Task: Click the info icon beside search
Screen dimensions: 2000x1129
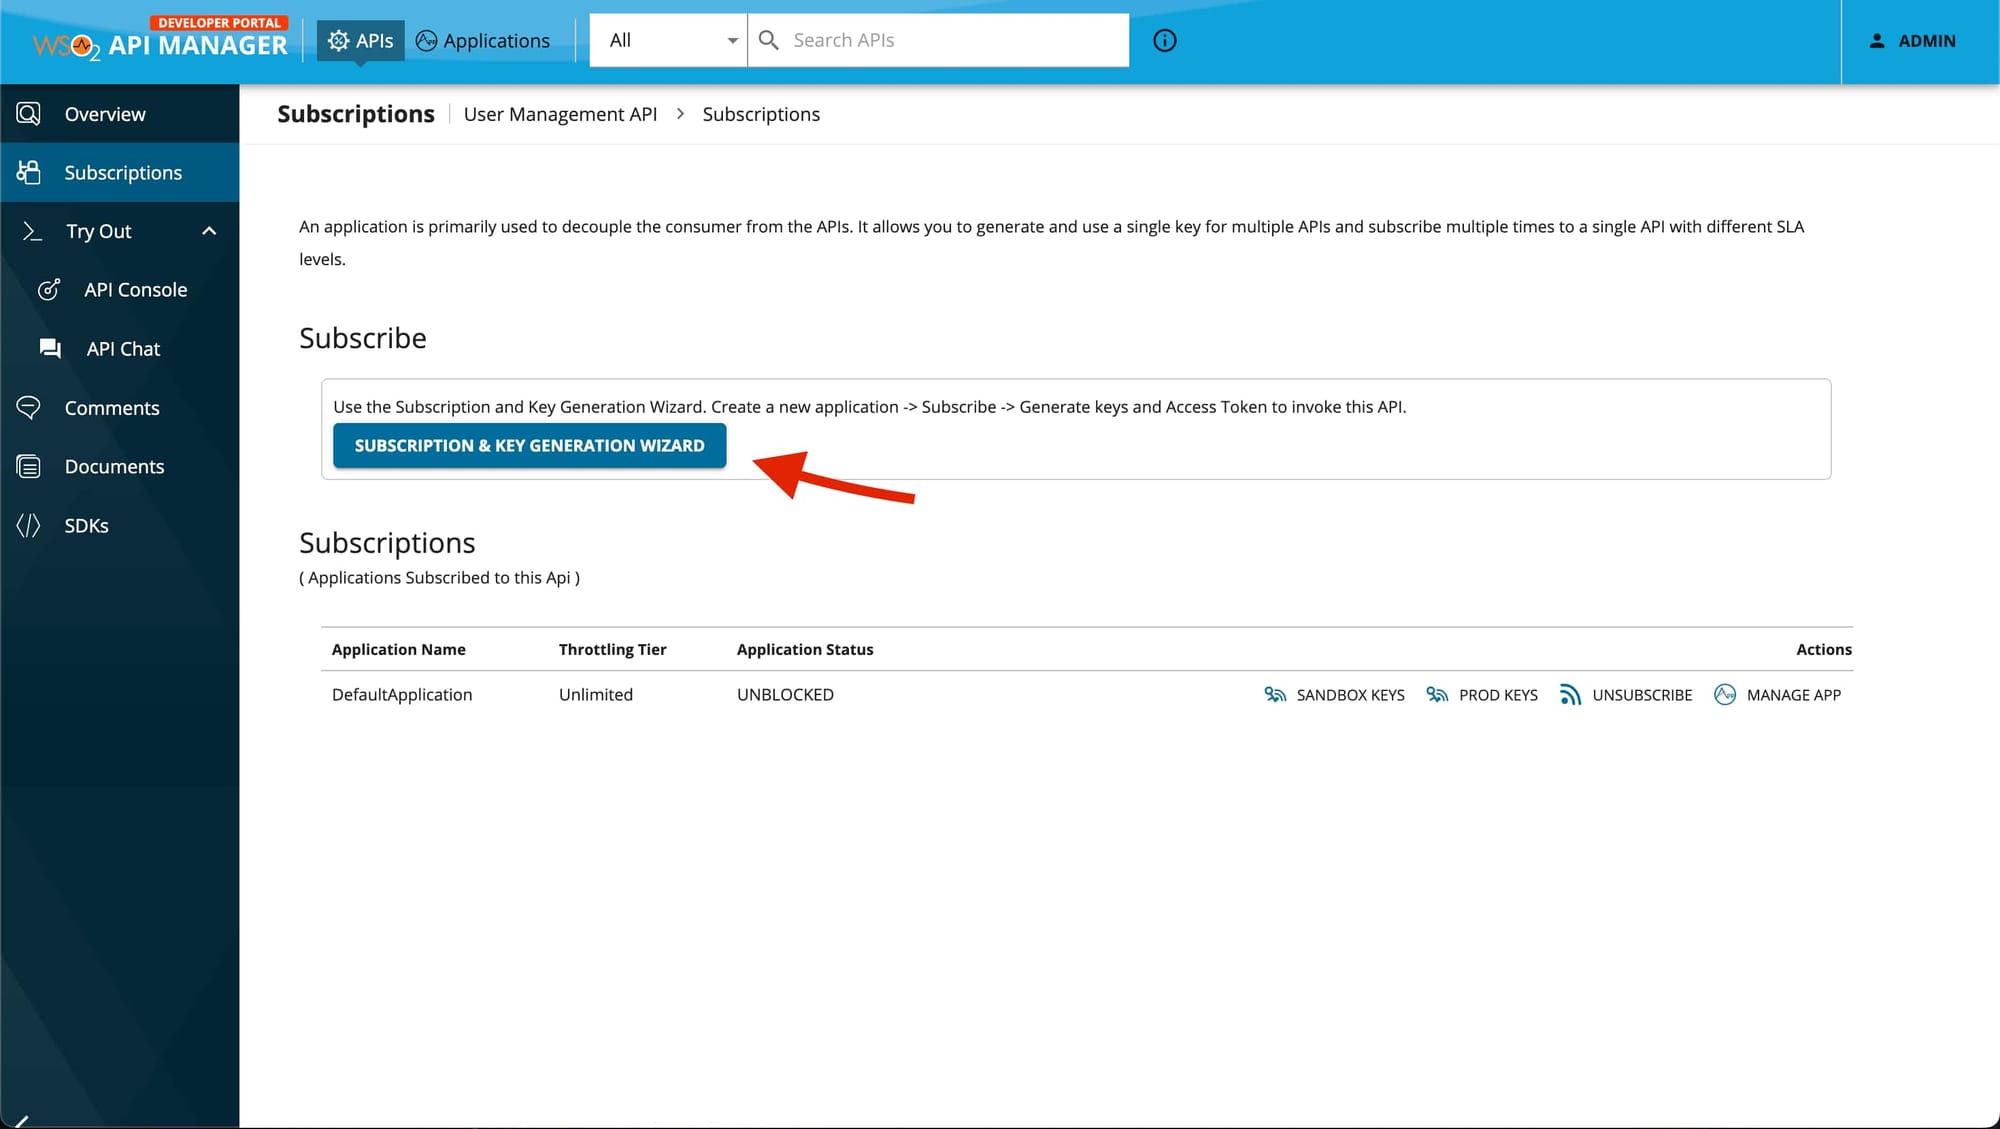Action: 1165,40
